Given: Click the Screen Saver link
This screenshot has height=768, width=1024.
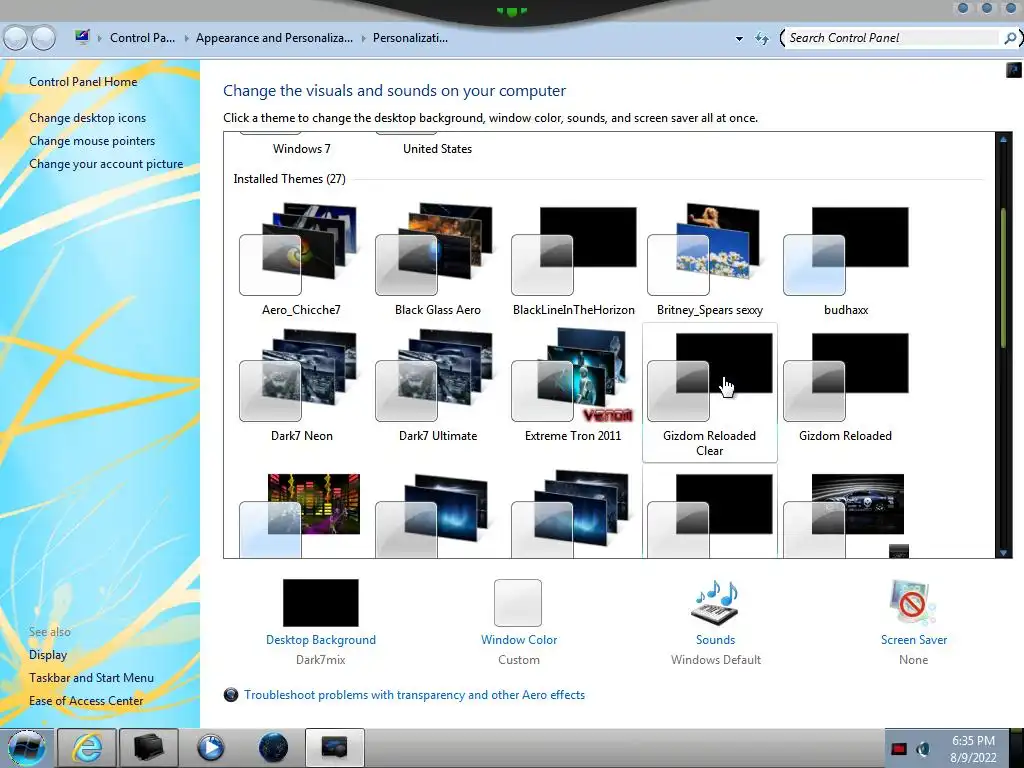Looking at the screenshot, I should coord(914,640).
